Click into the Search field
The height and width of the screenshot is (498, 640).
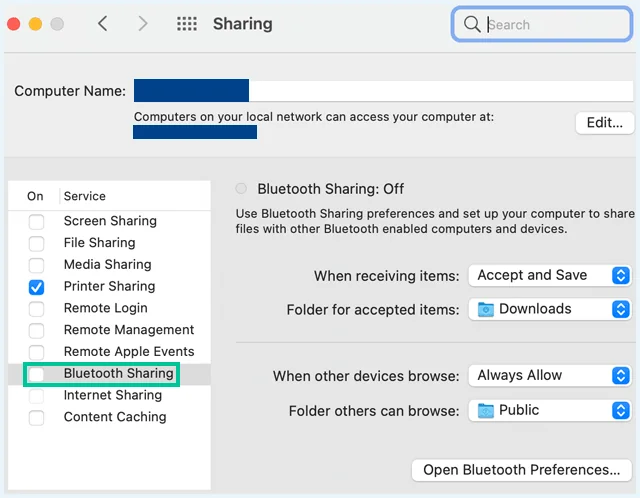pyautogui.click(x=542, y=24)
